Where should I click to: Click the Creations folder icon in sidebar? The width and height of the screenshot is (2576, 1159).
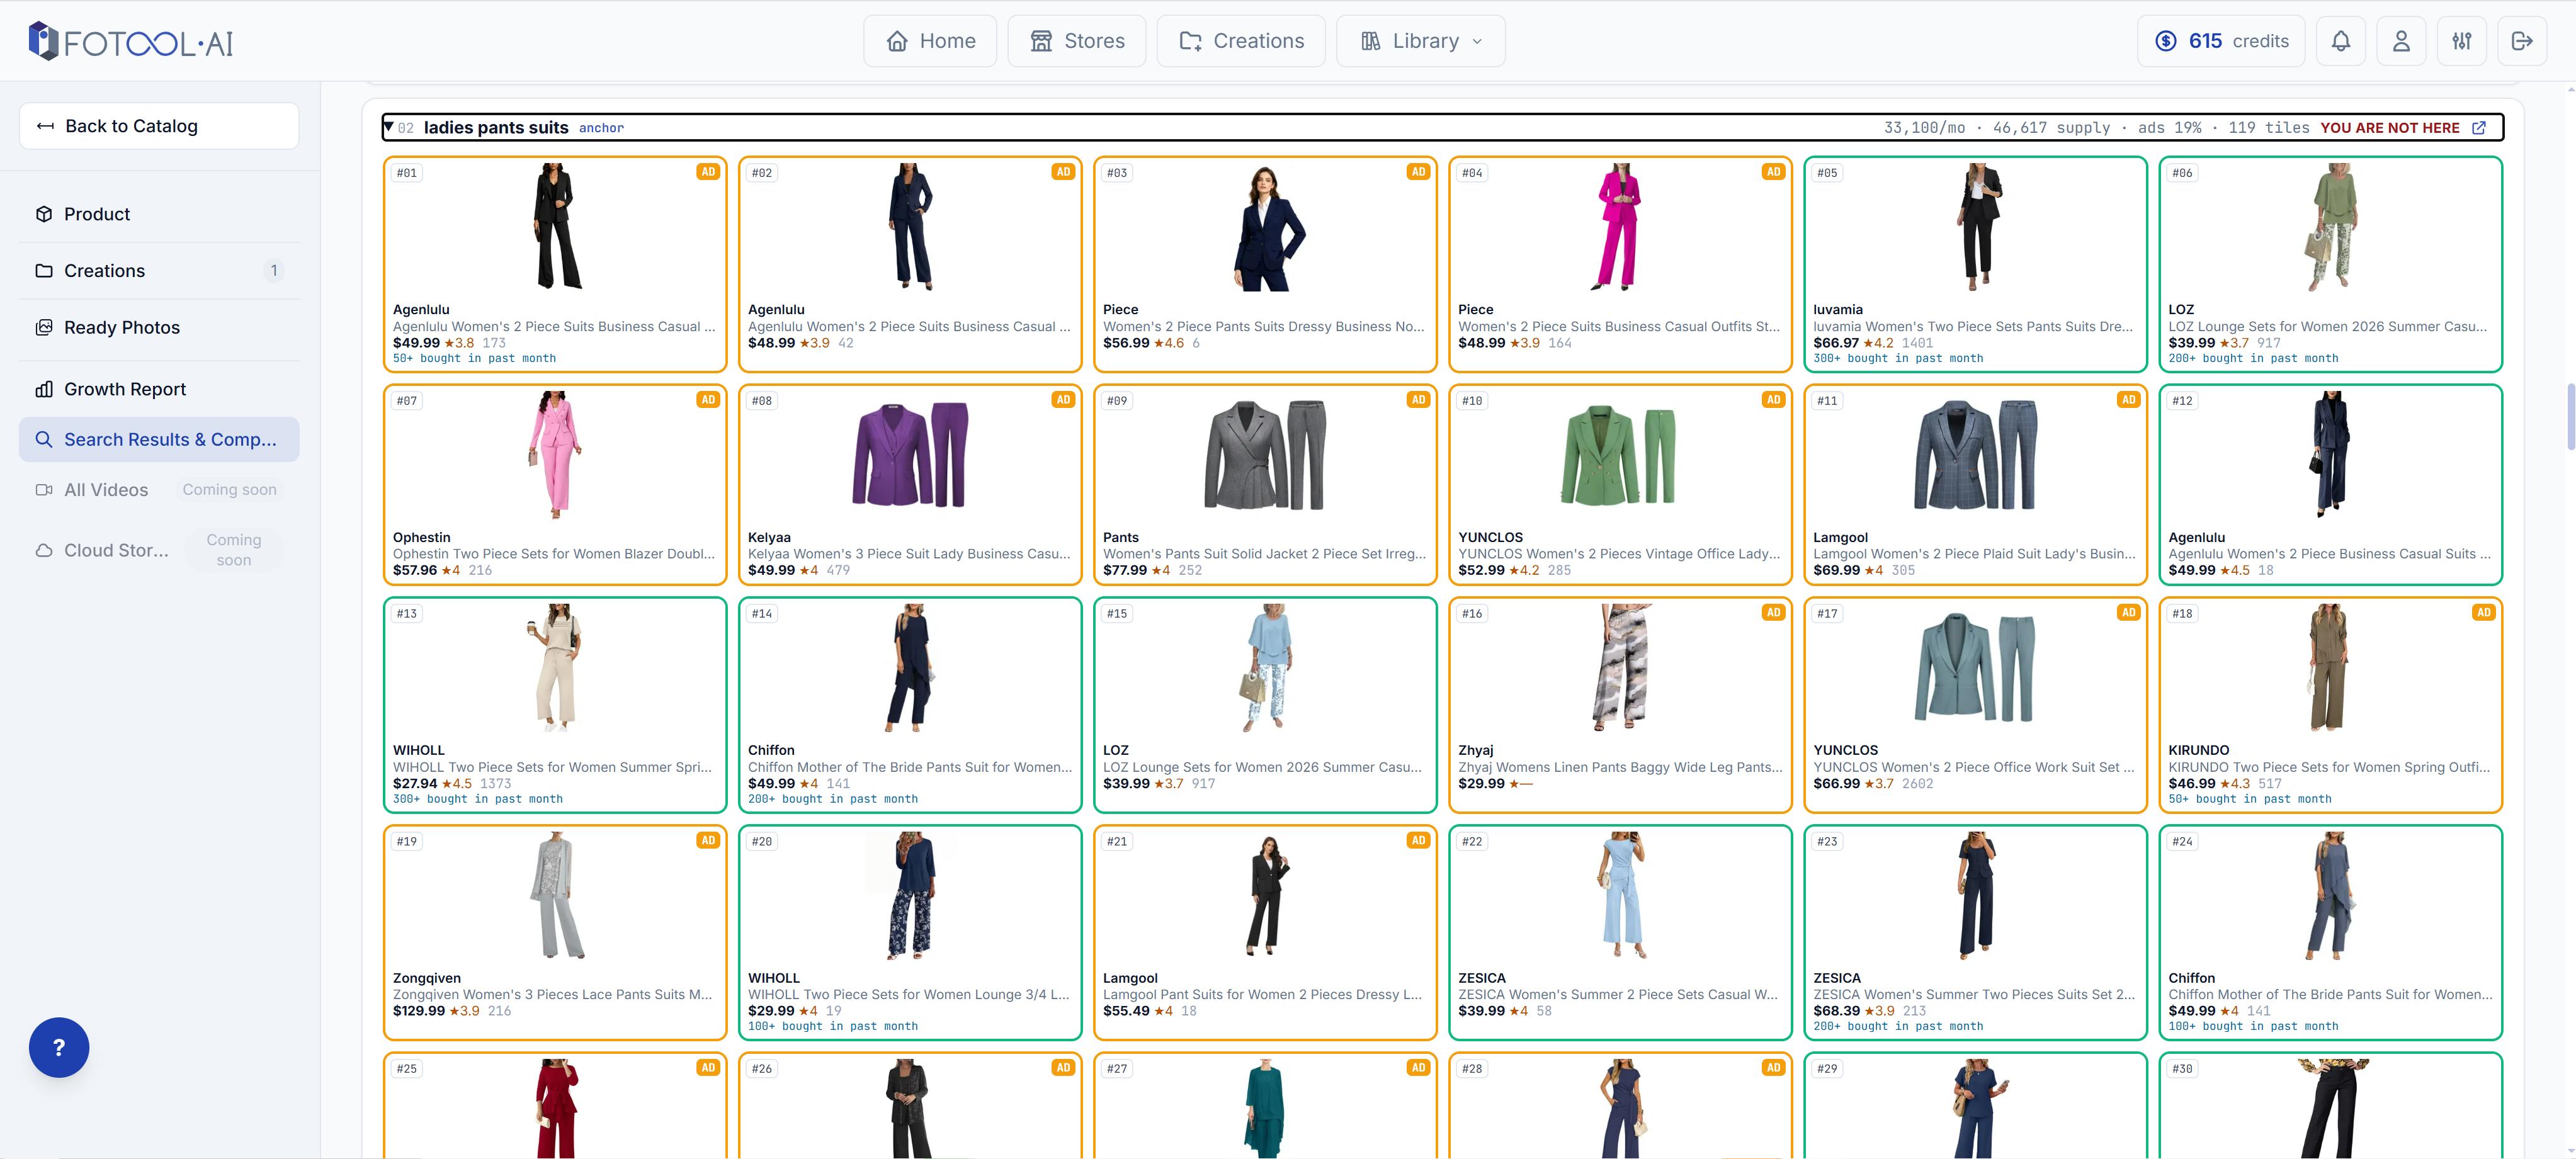(44, 271)
